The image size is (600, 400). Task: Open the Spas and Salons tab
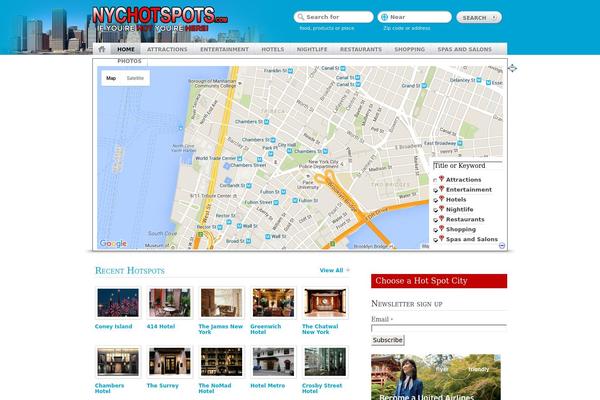[465, 49]
